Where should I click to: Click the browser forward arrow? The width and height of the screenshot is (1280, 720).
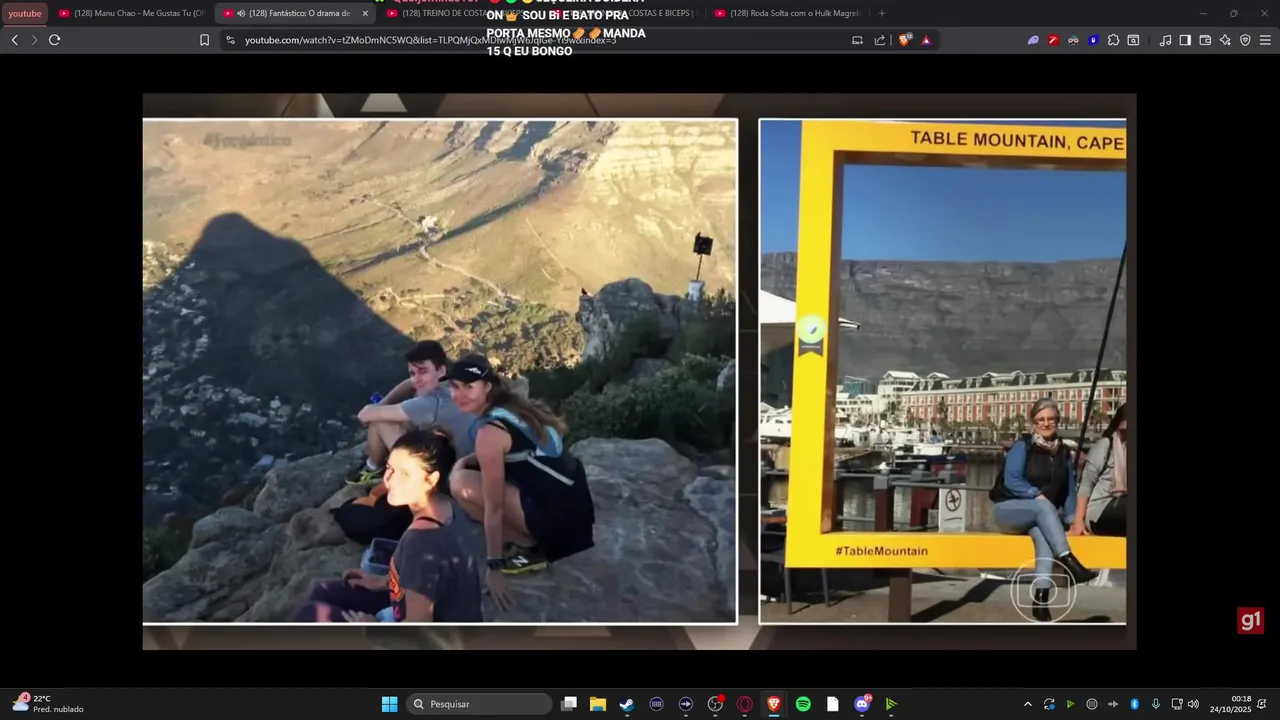[34, 40]
